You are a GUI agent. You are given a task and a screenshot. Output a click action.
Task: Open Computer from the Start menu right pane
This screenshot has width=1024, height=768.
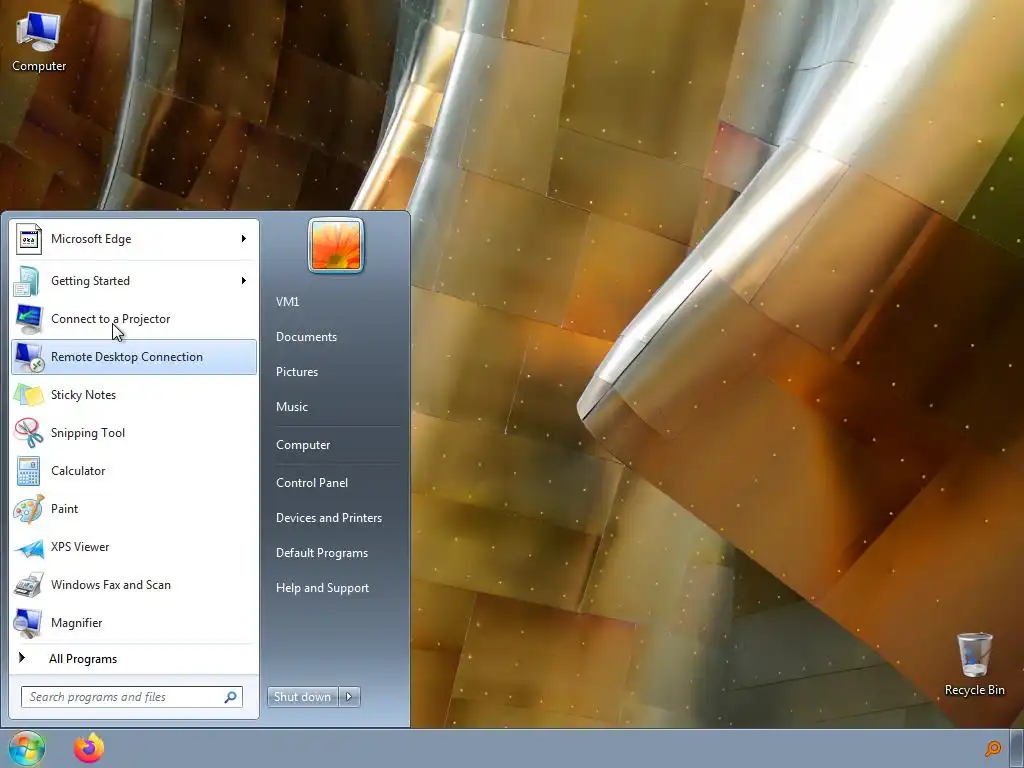303,445
